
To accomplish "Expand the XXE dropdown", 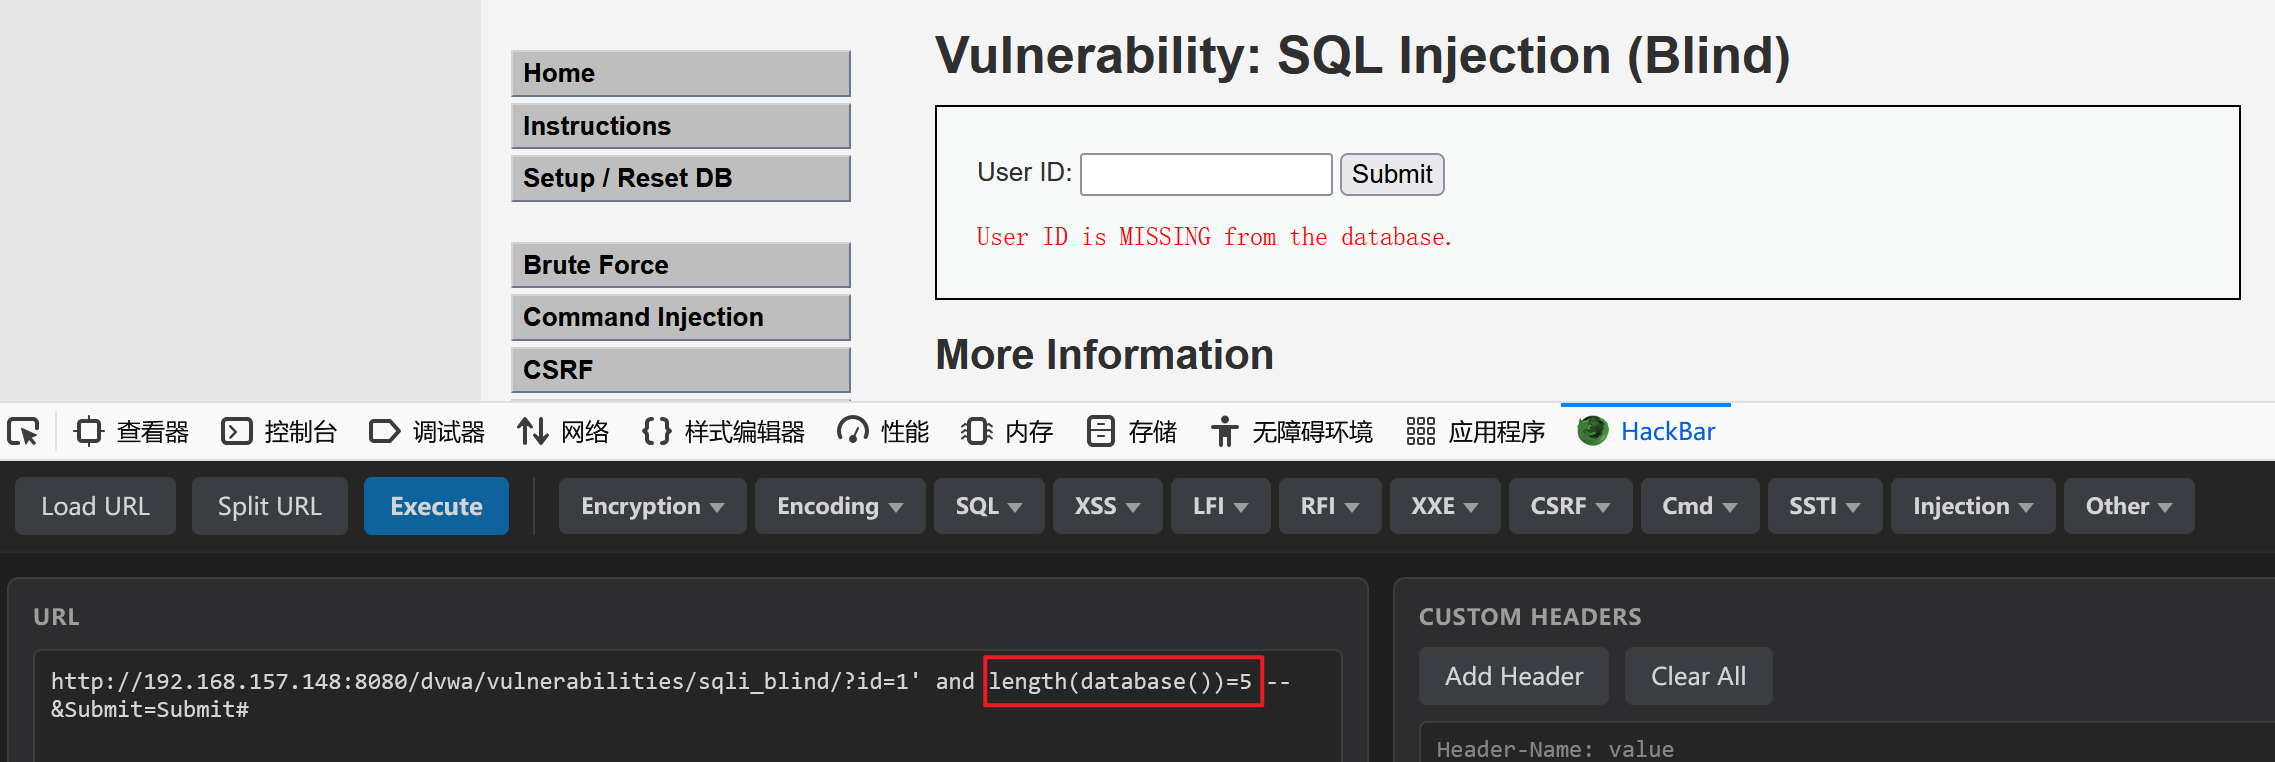I will point(1445,506).
